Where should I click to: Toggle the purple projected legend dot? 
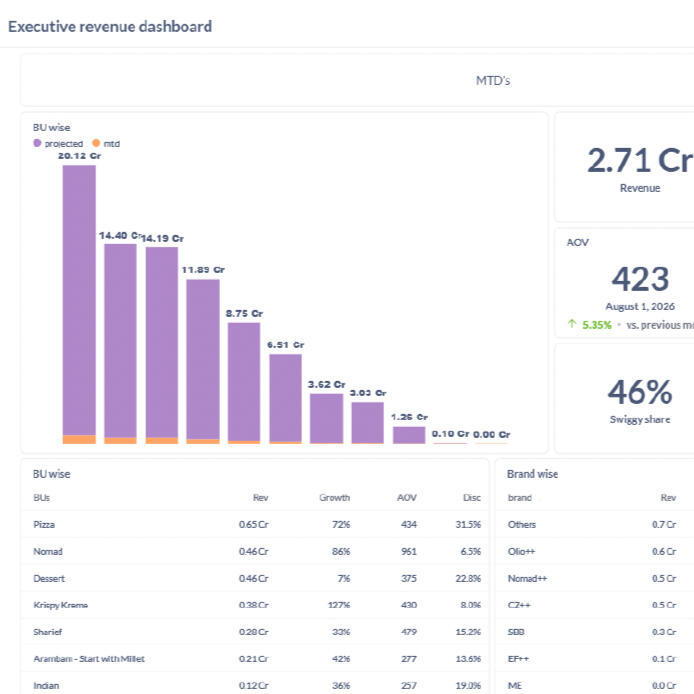point(37,143)
